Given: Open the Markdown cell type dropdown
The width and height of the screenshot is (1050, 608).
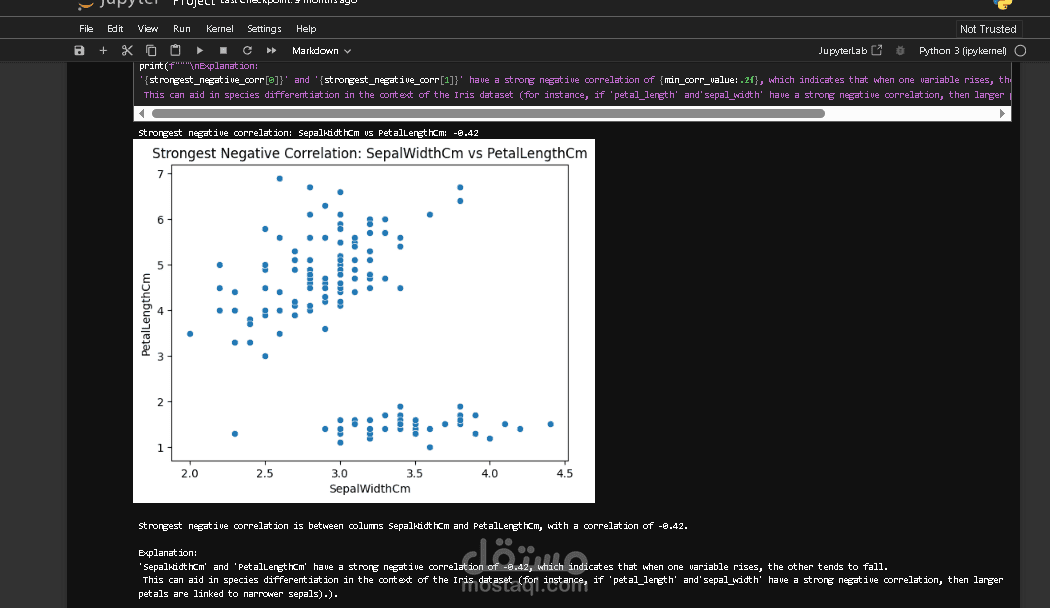Looking at the screenshot, I should tap(321, 51).
